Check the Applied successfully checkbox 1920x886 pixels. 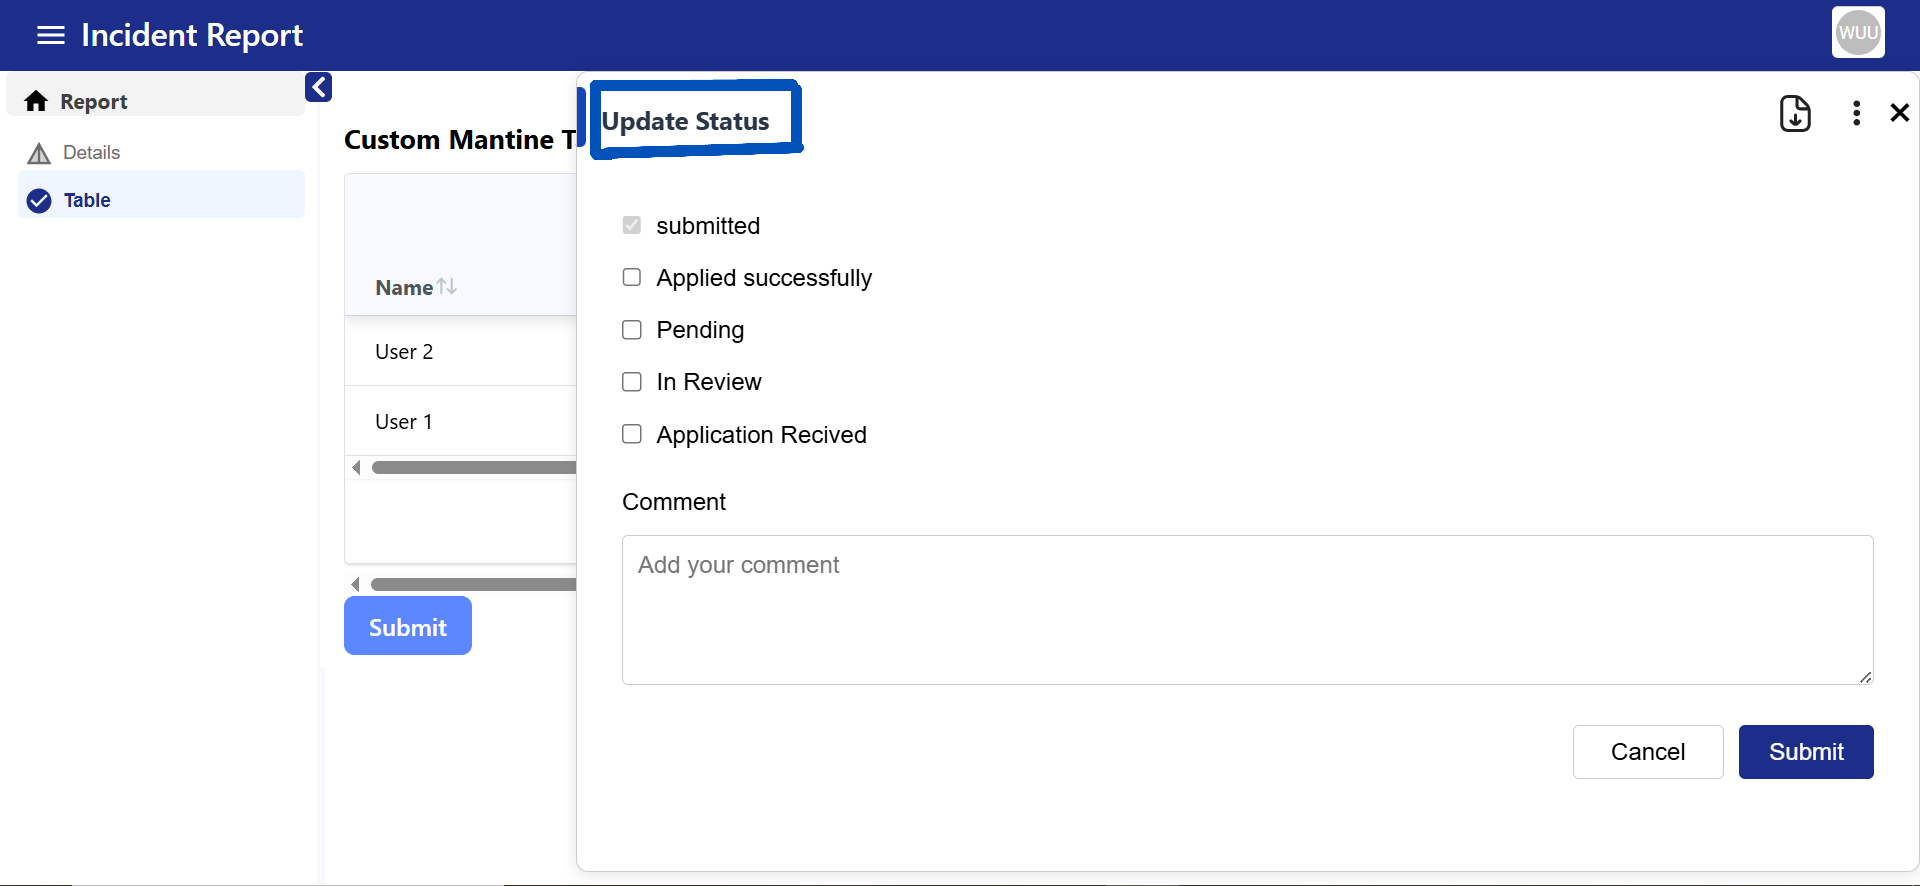632,277
